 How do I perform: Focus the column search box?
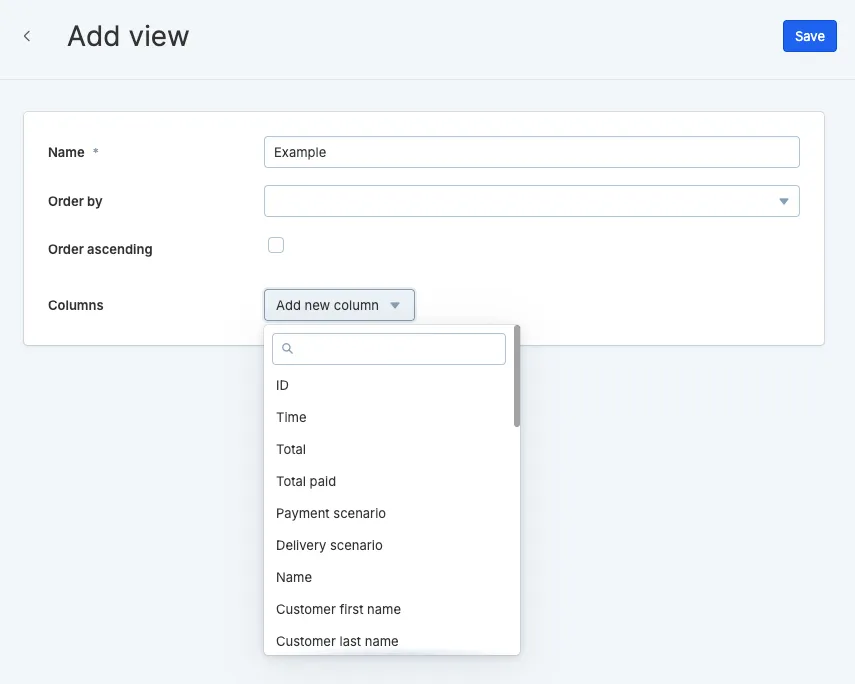pyautogui.click(x=389, y=349)
